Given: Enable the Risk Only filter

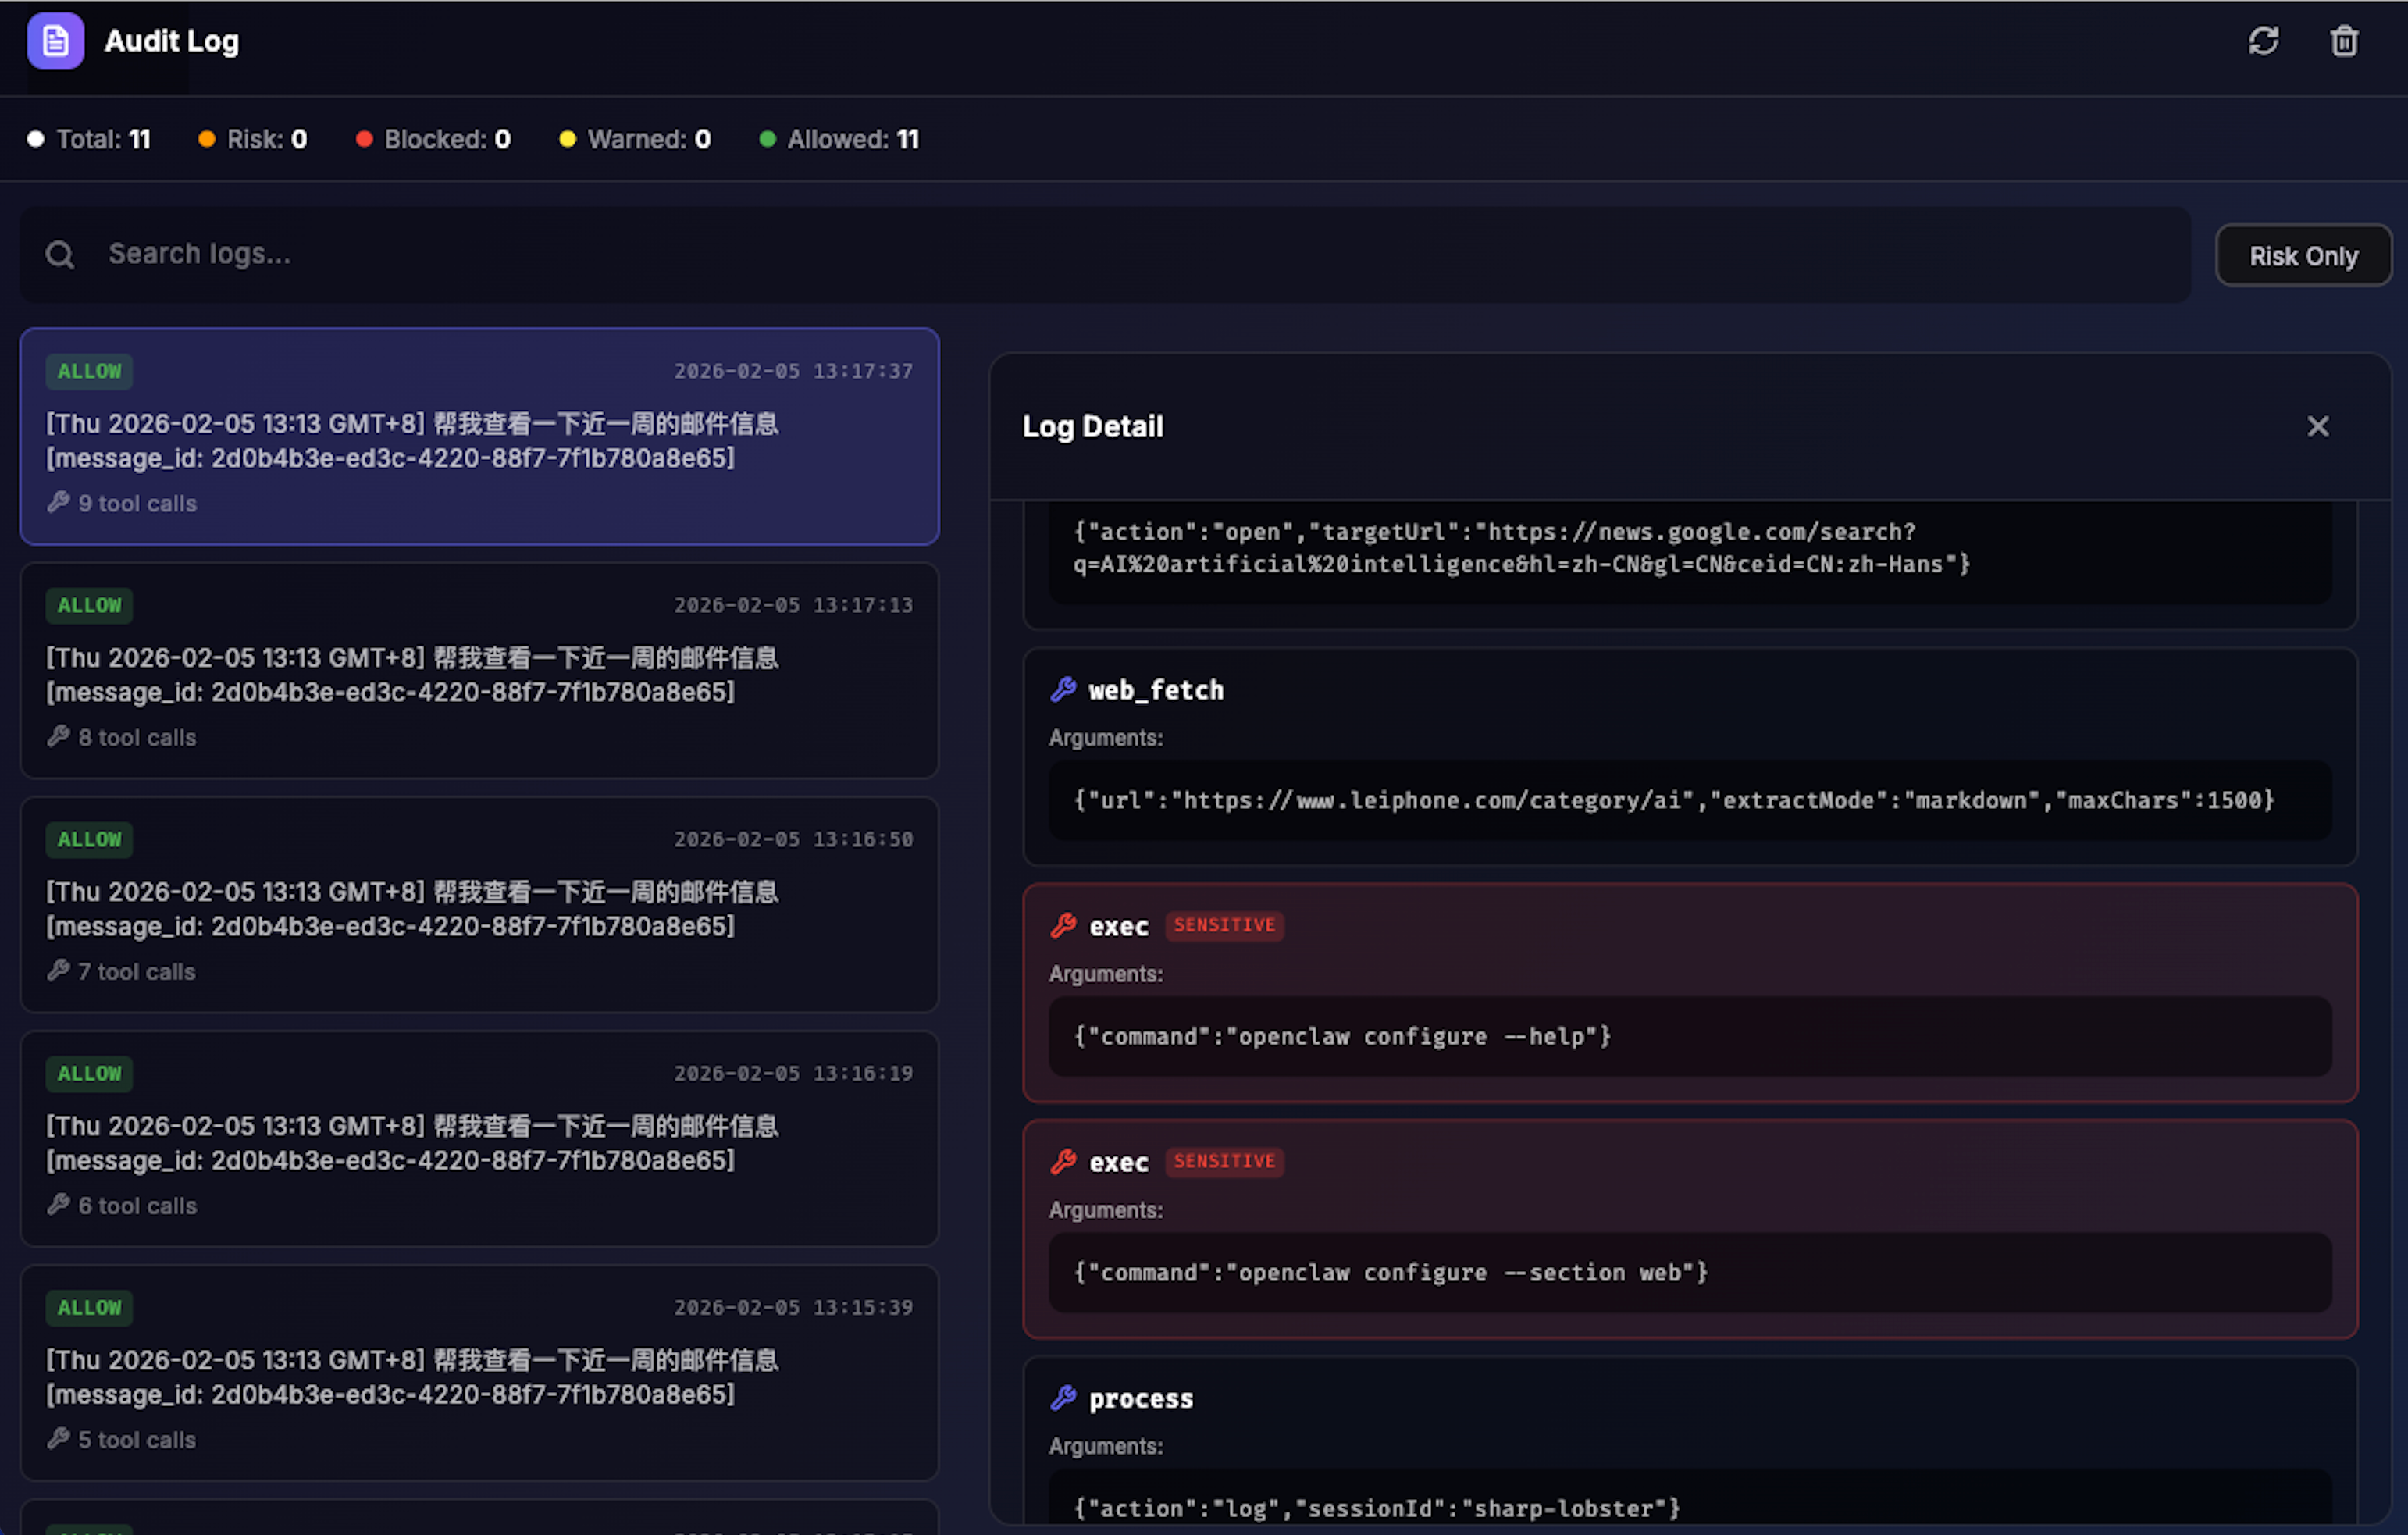Looking at the screenshot, I should (2303, 255).
